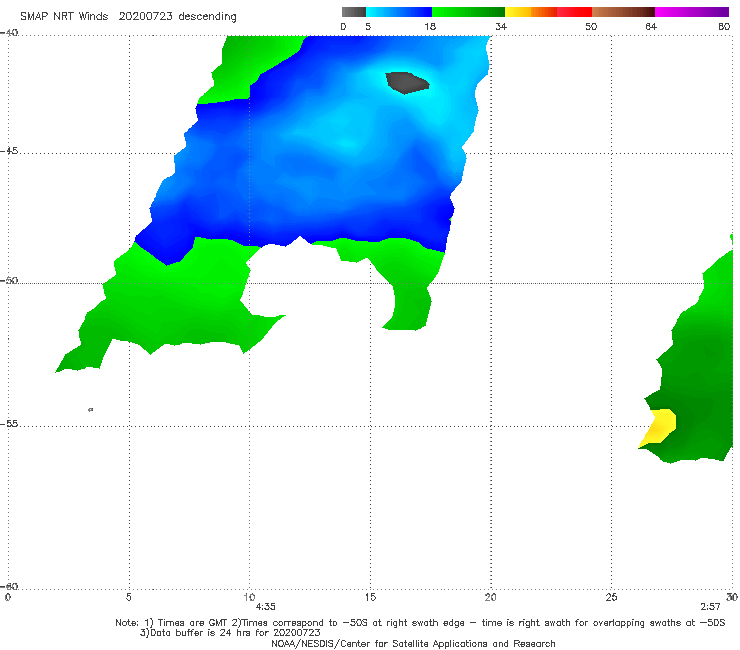The width and height of the screenshot is (740, 650).
Task: Click the "NOAA/NESDIS/Center for Satellite Applications and Research" credit
Action: [413, 644]
